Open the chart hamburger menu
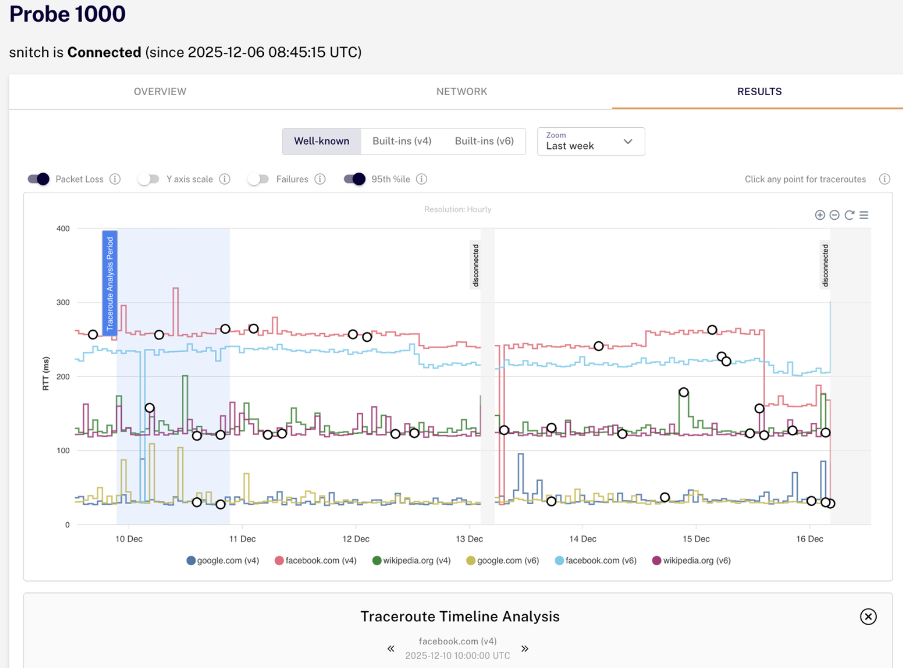This screenshot has height=668, width=904. tap(864, 215)
